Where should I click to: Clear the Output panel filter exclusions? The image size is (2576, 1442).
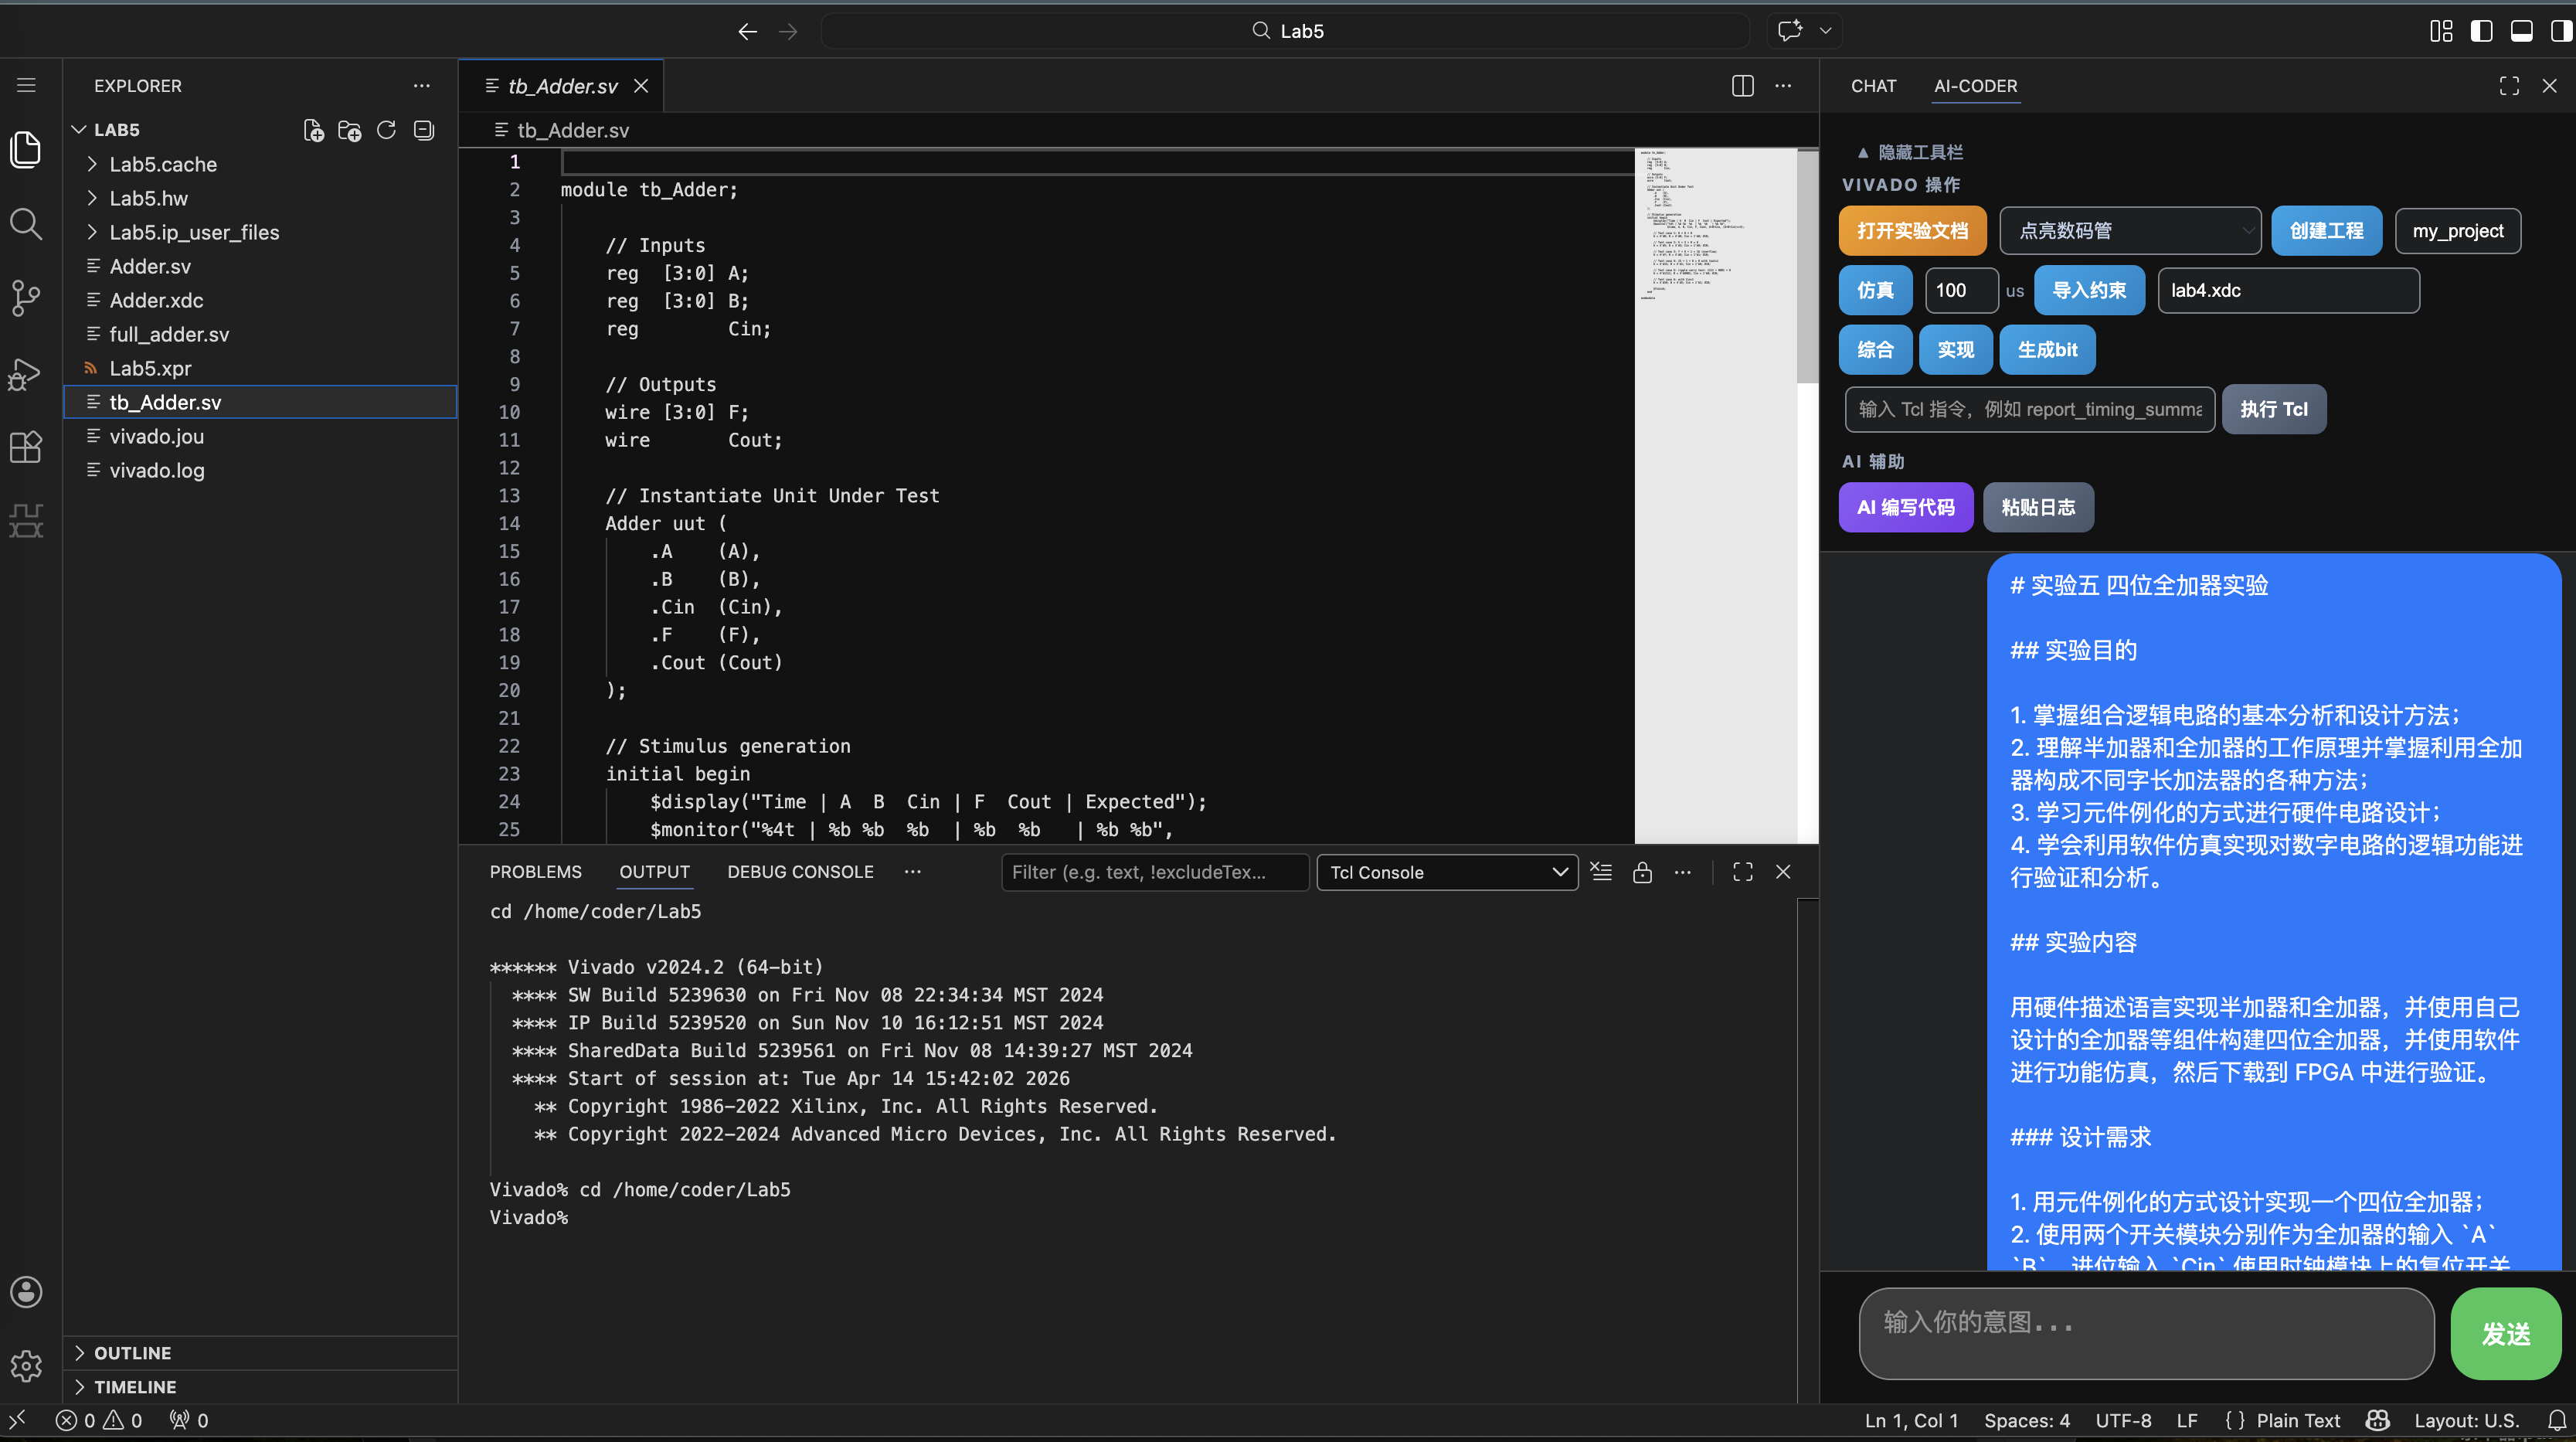[x=1601, y=872]
